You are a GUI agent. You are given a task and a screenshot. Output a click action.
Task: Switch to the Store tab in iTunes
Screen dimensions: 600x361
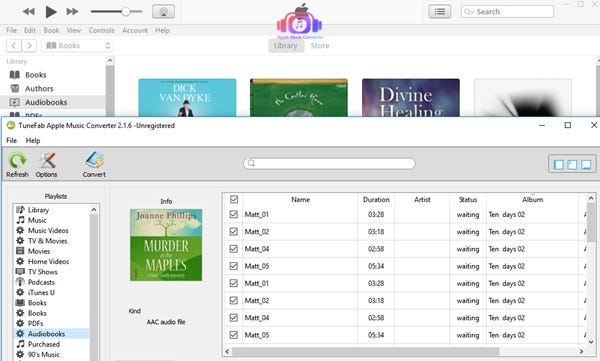pyautogui.click(x=320, y=46)
